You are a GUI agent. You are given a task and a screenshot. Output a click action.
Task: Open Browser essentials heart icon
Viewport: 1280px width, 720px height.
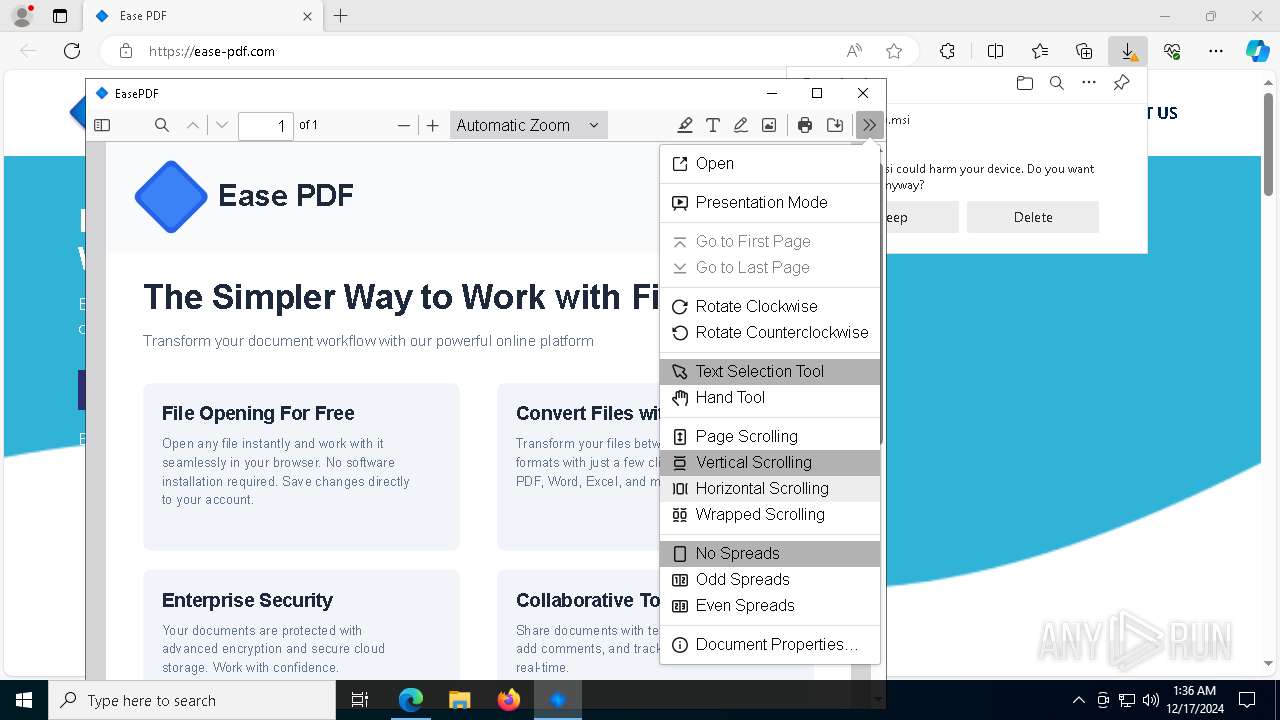pyautogui.click(x=1172, y=51)
